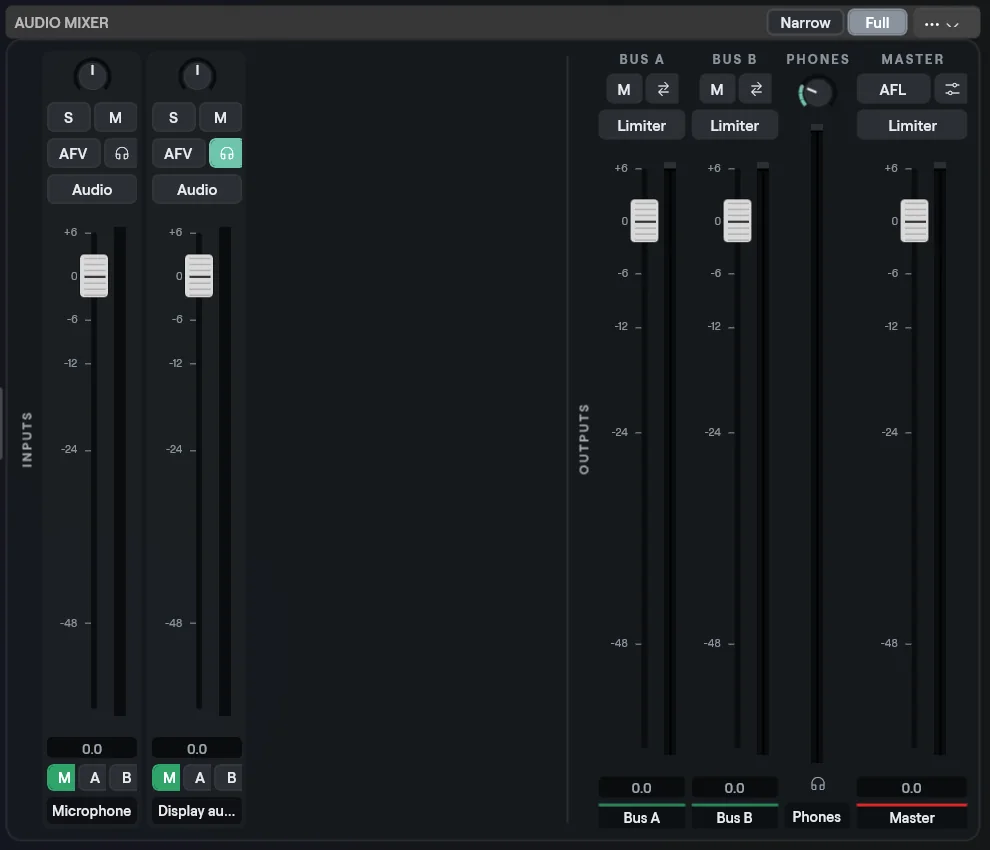Route Display audio to Bus B

(230, 777)
